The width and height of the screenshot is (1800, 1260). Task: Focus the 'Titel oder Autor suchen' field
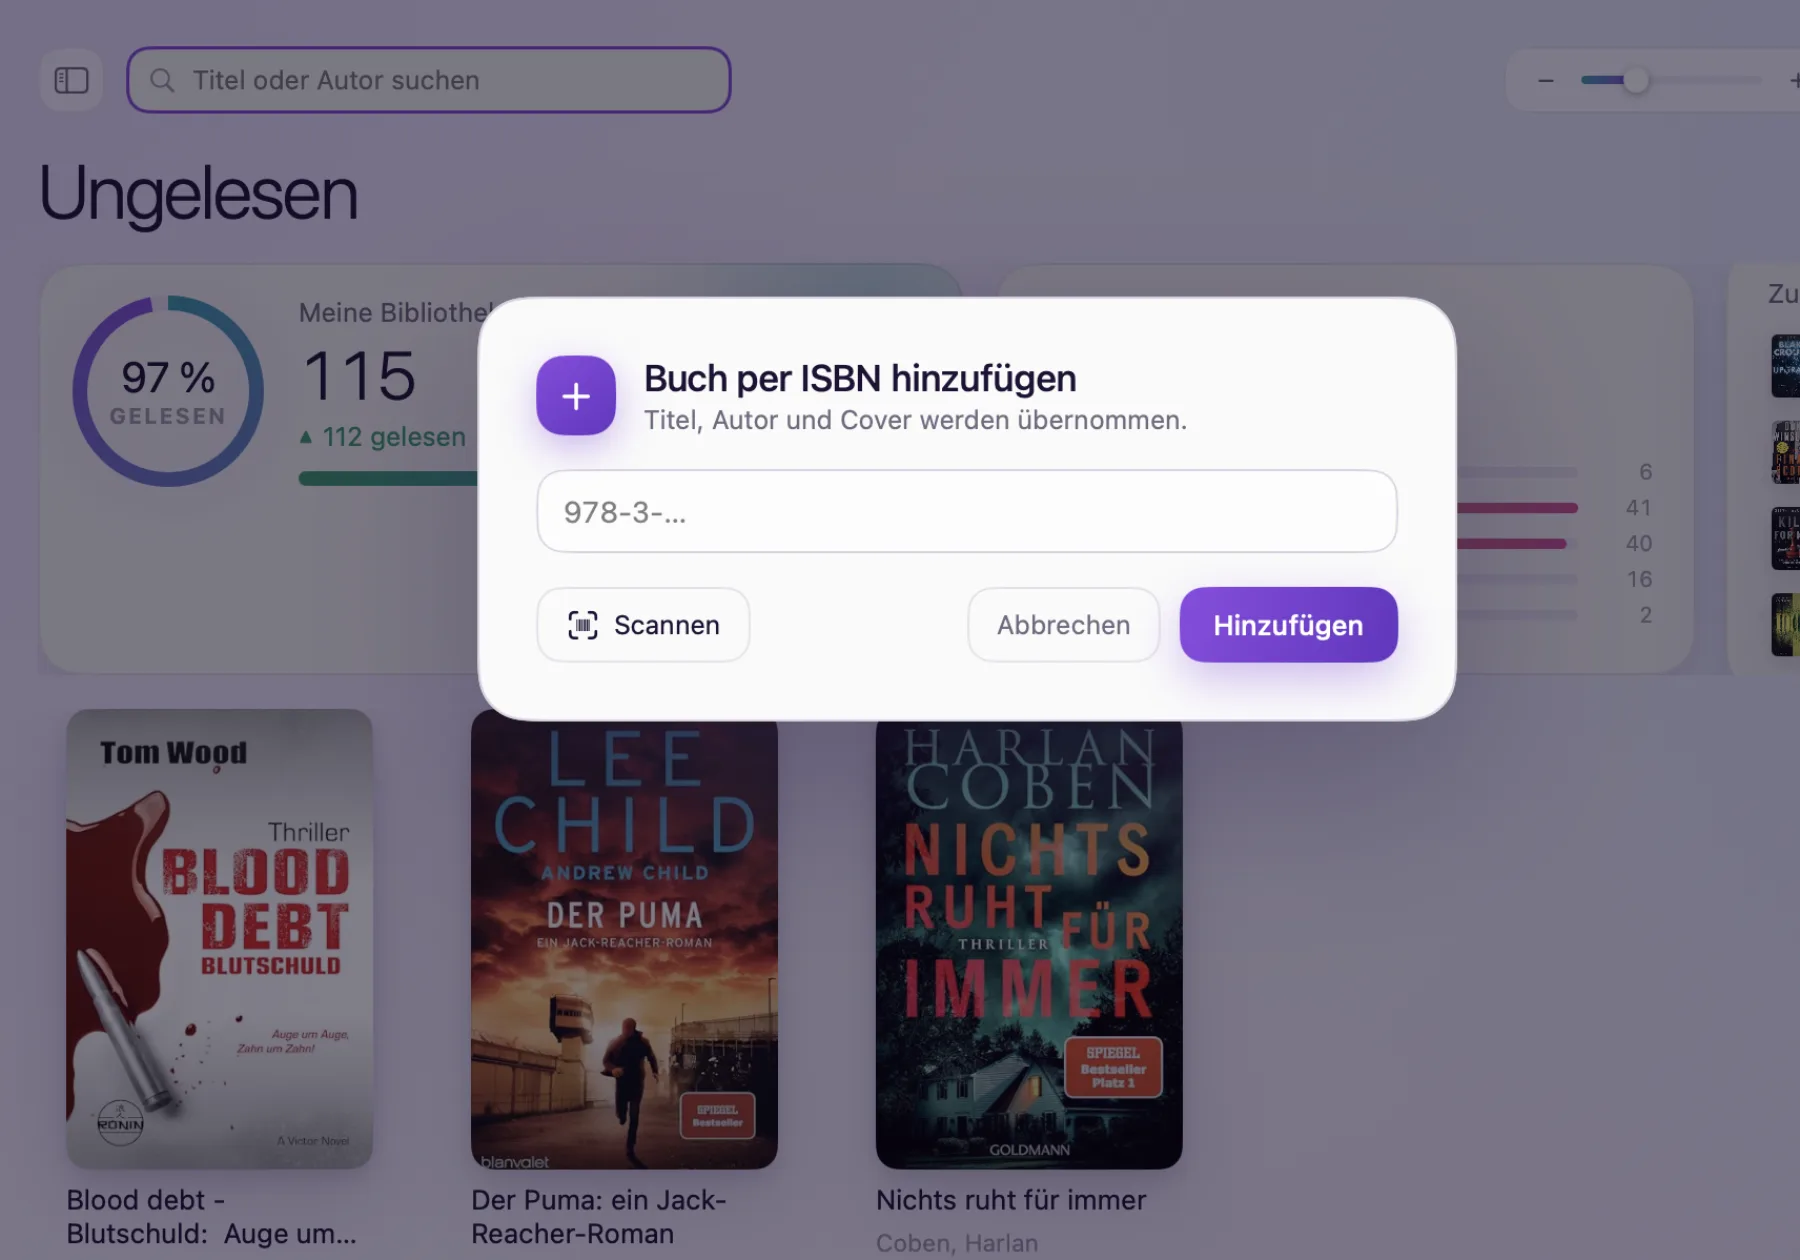click(x=429, y=80)
